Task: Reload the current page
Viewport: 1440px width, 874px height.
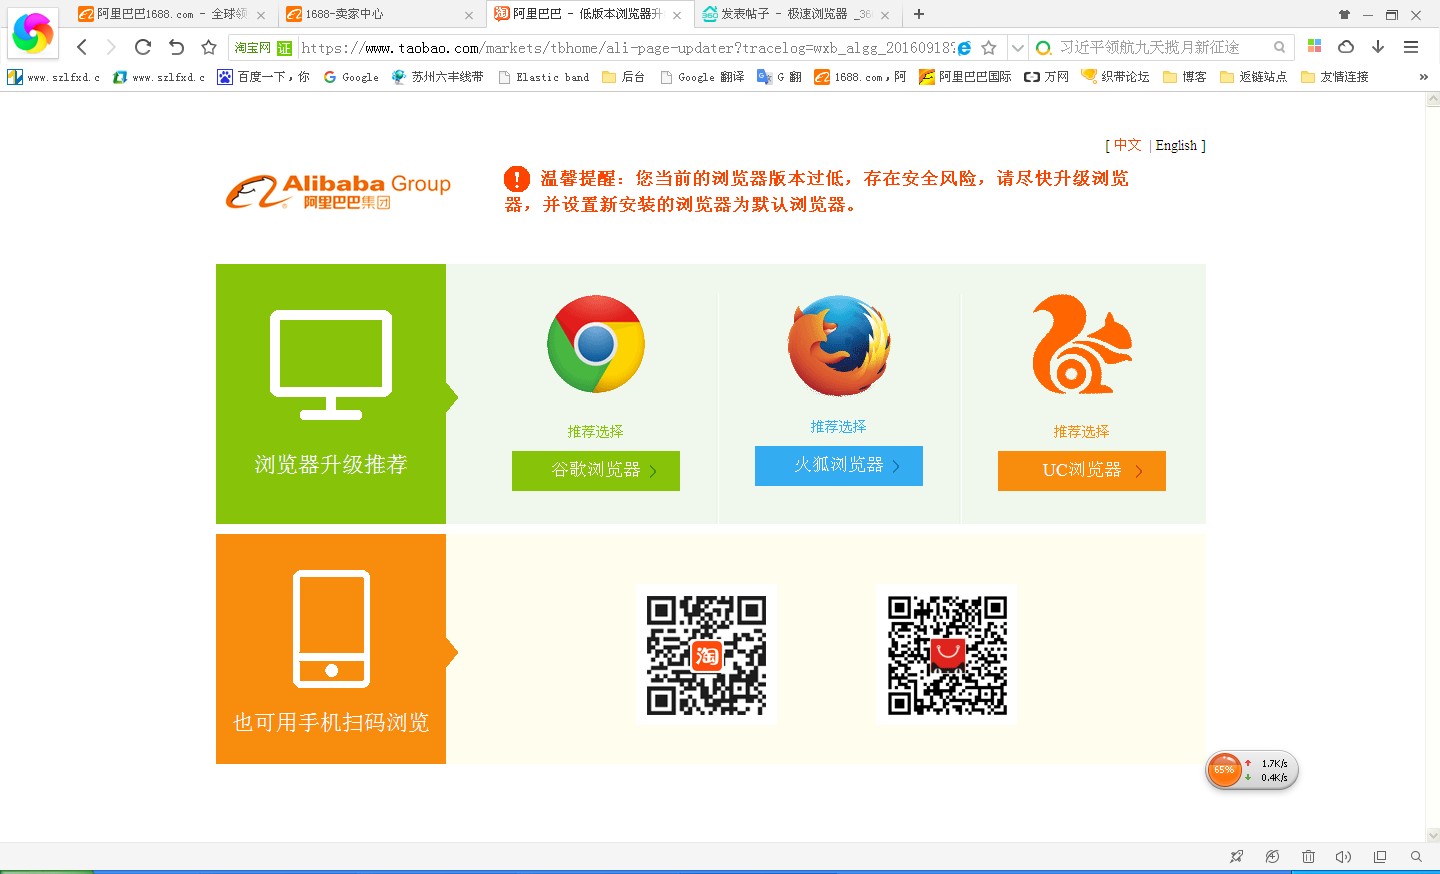Action: (x=143, y=47)
